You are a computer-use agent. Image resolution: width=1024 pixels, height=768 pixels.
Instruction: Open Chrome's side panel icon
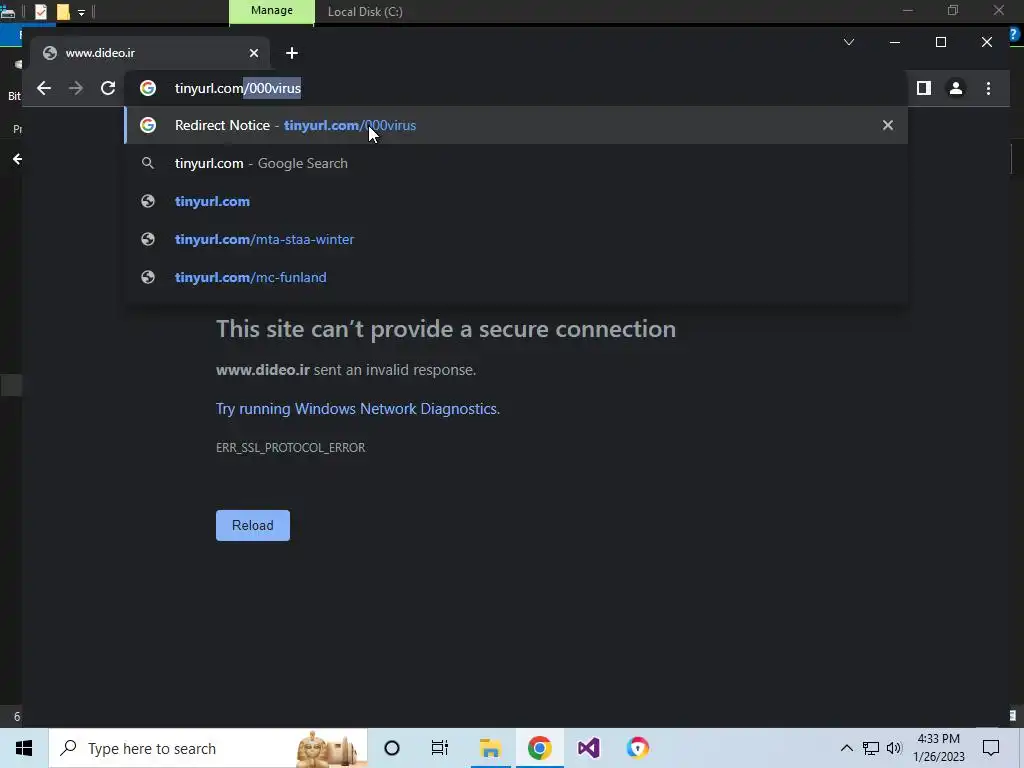pos(923,88)
